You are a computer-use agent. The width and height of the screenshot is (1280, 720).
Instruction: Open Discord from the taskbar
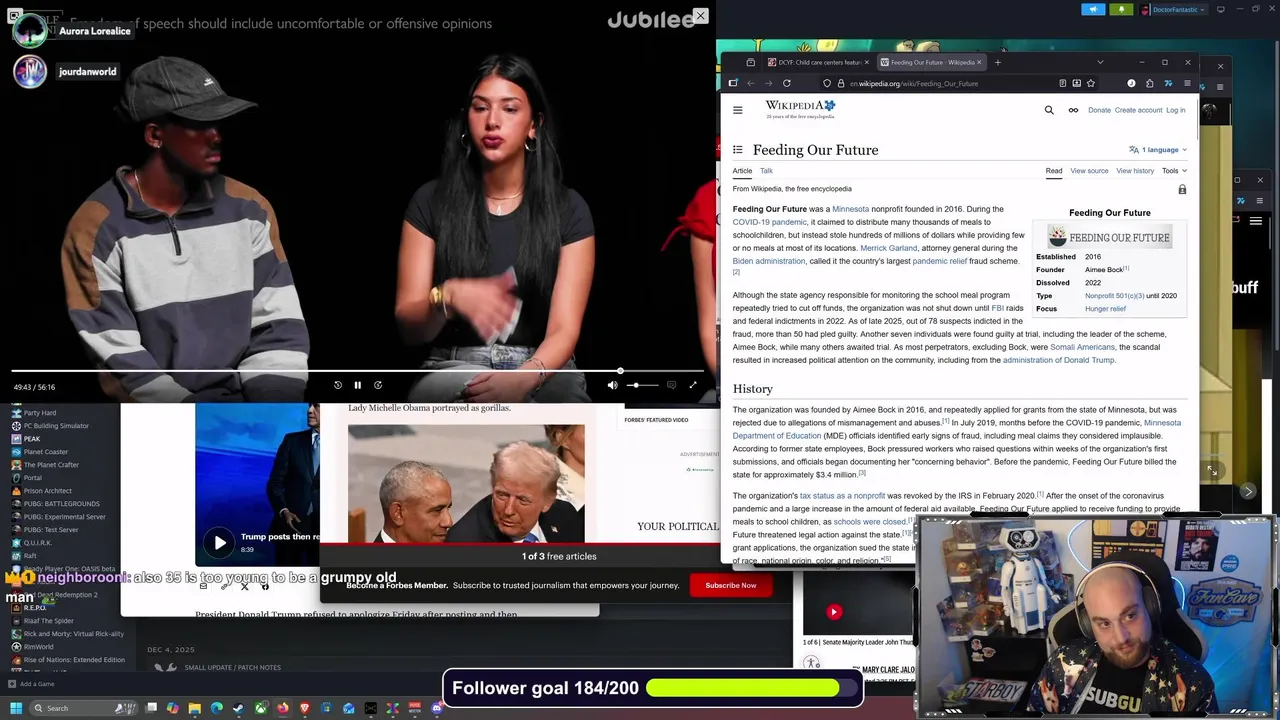436,708
